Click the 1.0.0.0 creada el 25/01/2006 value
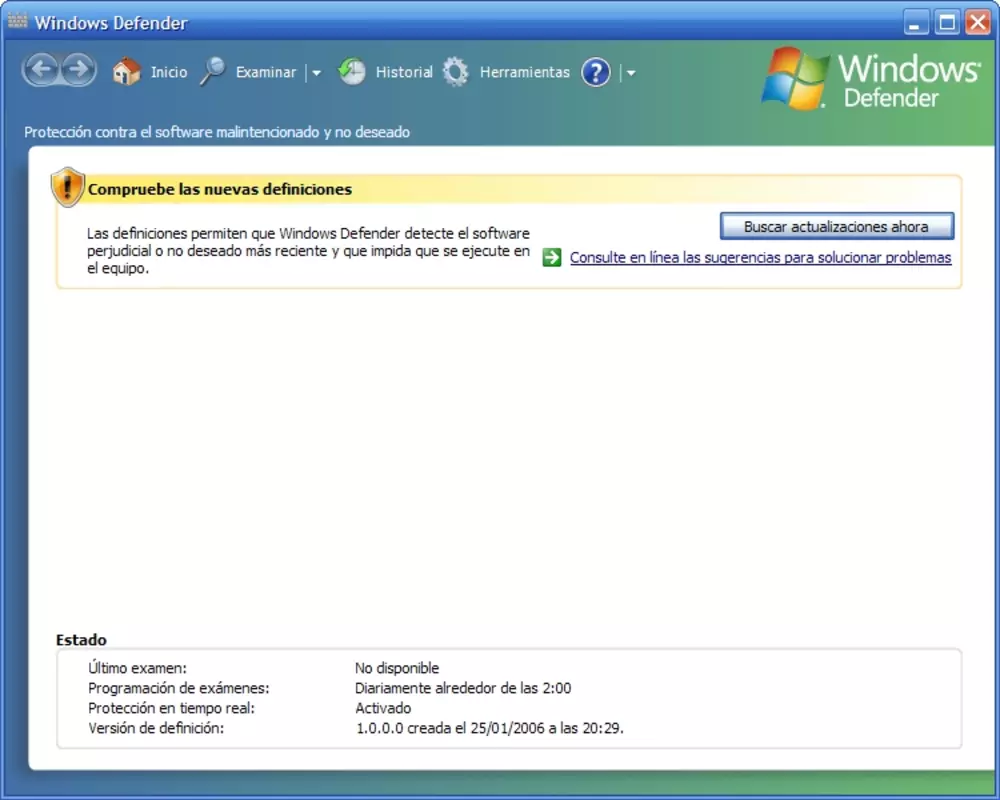 pos(489,728)
